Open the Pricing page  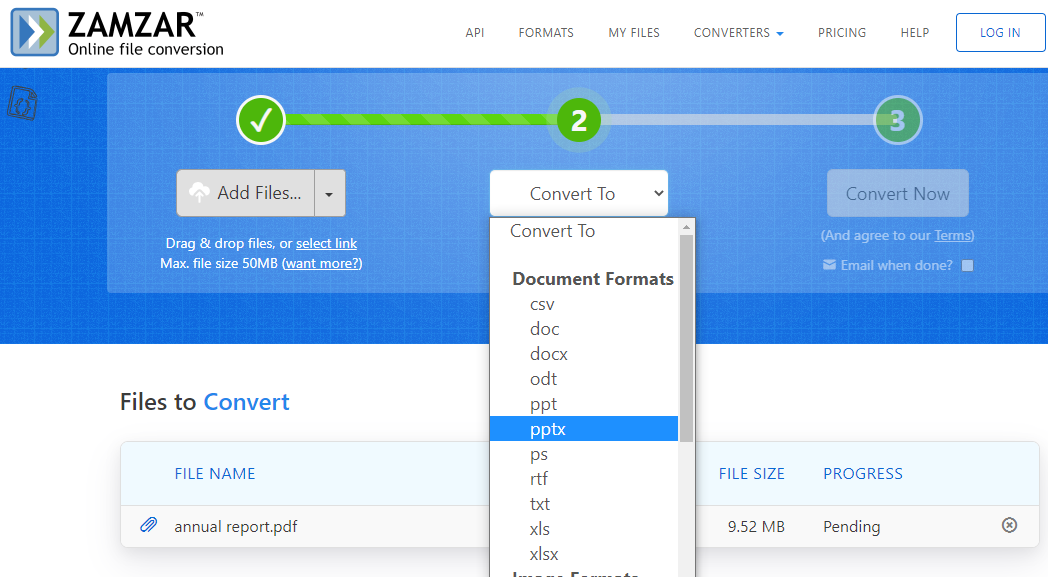[x=841, y=33]
